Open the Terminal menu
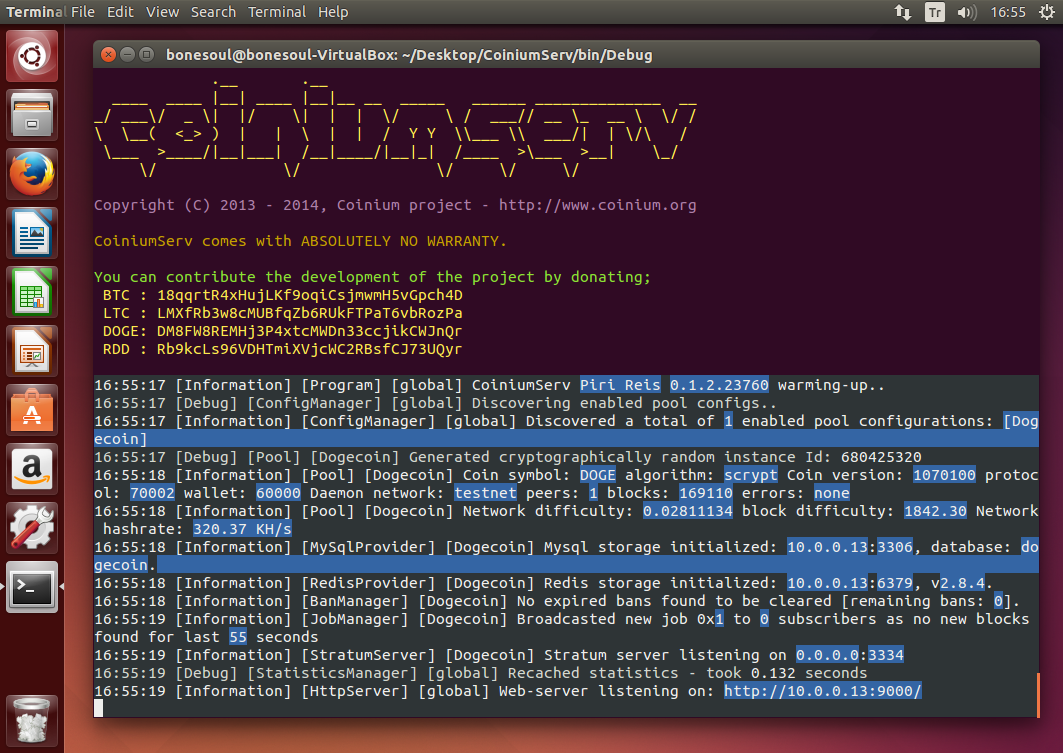Screen dimensions: 1063x753 tap(277, 12)
